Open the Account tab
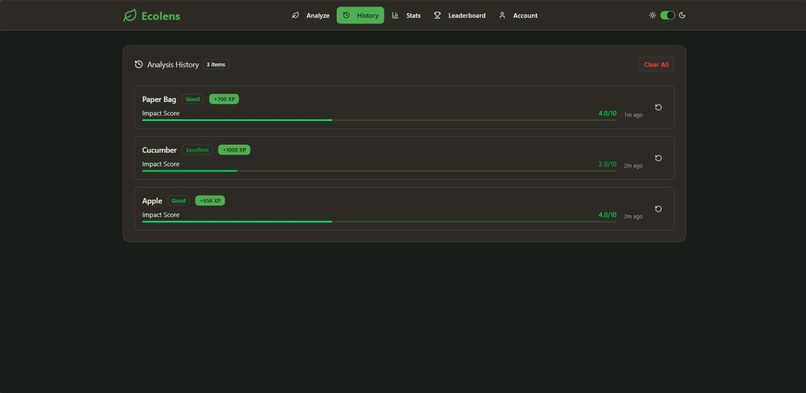The height and width of the screenshot is (393, 806). 518,15
